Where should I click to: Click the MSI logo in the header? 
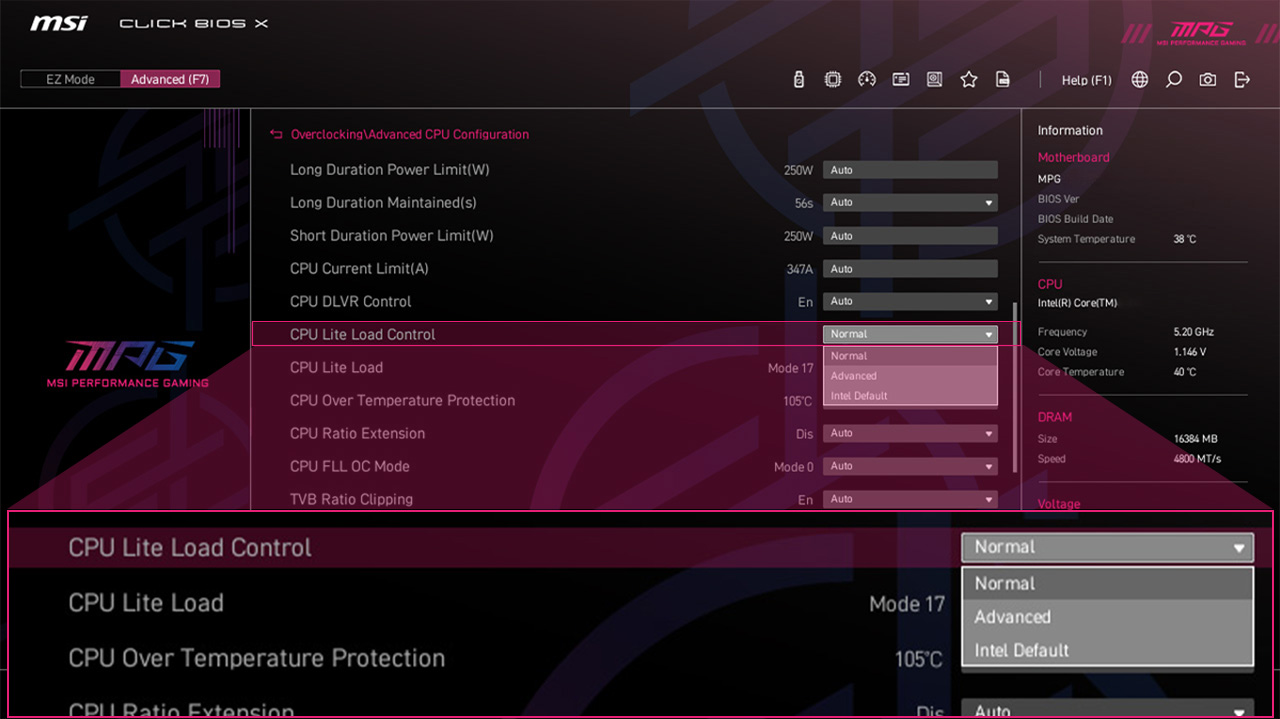coord(57,22)
